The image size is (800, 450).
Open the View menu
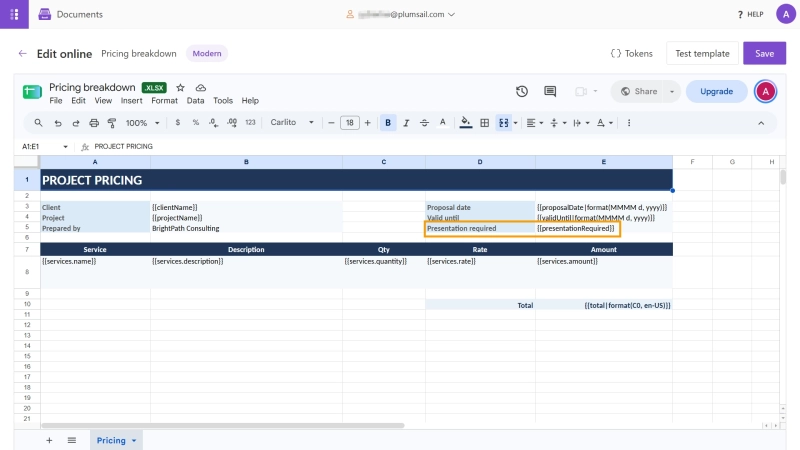[x=103, y=101]
